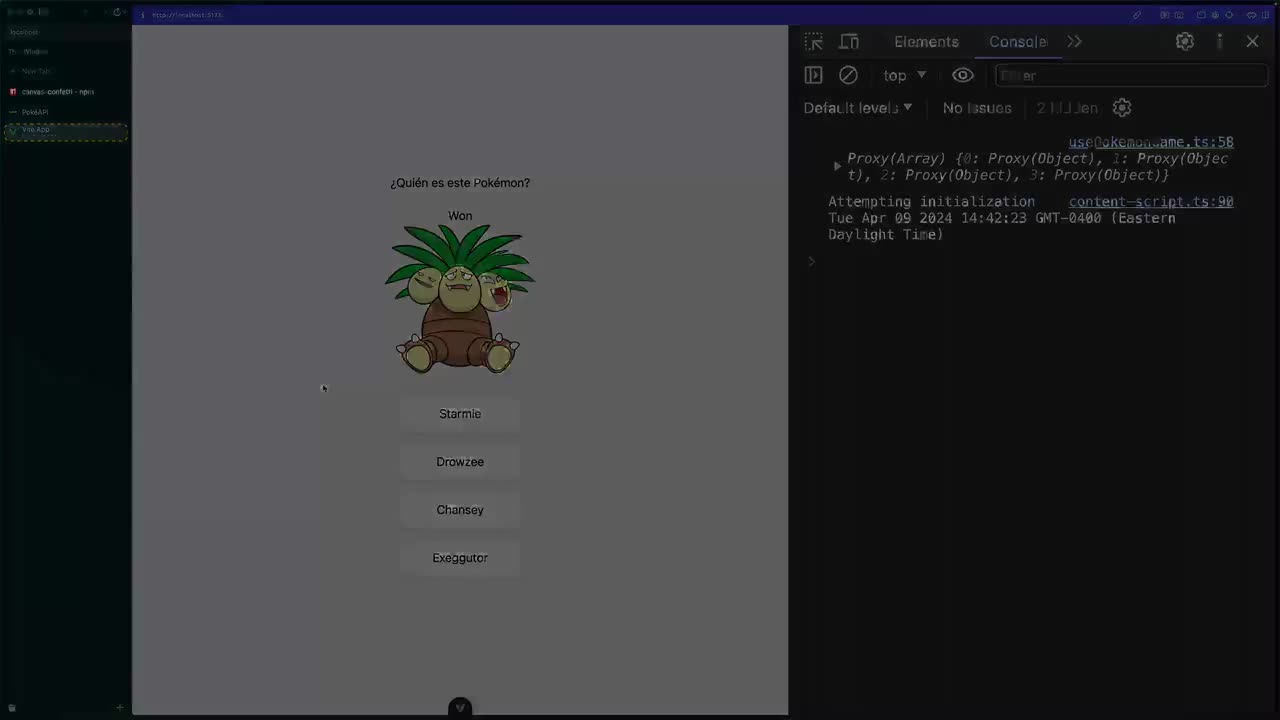Open the top JavaScript context dropdown
The width and height of the screenshot is (1280, 720).
pyautogui.click(x=905, y=75)
